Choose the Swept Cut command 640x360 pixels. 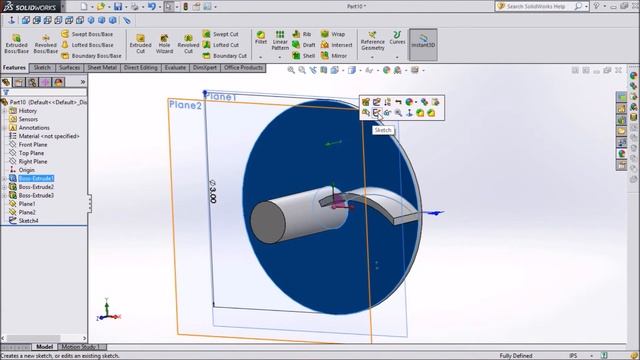click(x=220, y=34)
